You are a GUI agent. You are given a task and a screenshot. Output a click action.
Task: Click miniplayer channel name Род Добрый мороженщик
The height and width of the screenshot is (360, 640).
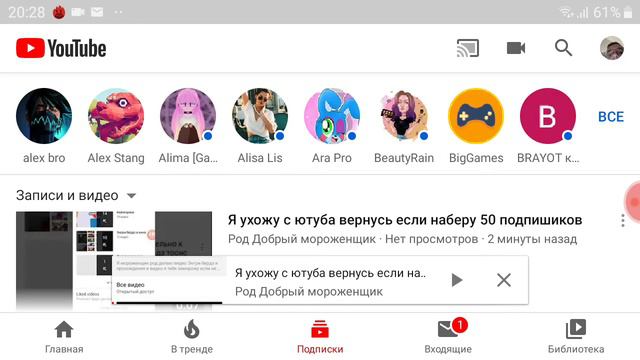309,291
